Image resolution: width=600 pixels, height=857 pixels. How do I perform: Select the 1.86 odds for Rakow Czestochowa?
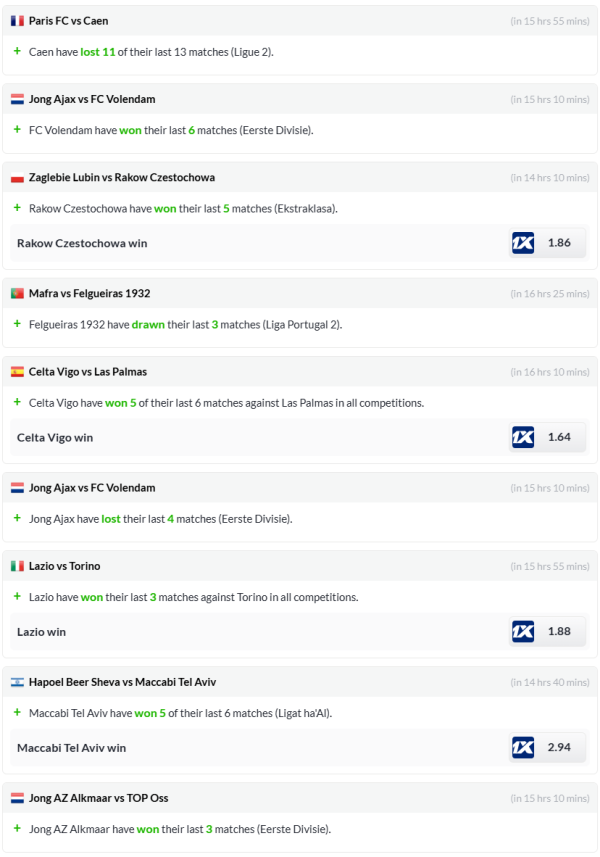click(559, 243)
